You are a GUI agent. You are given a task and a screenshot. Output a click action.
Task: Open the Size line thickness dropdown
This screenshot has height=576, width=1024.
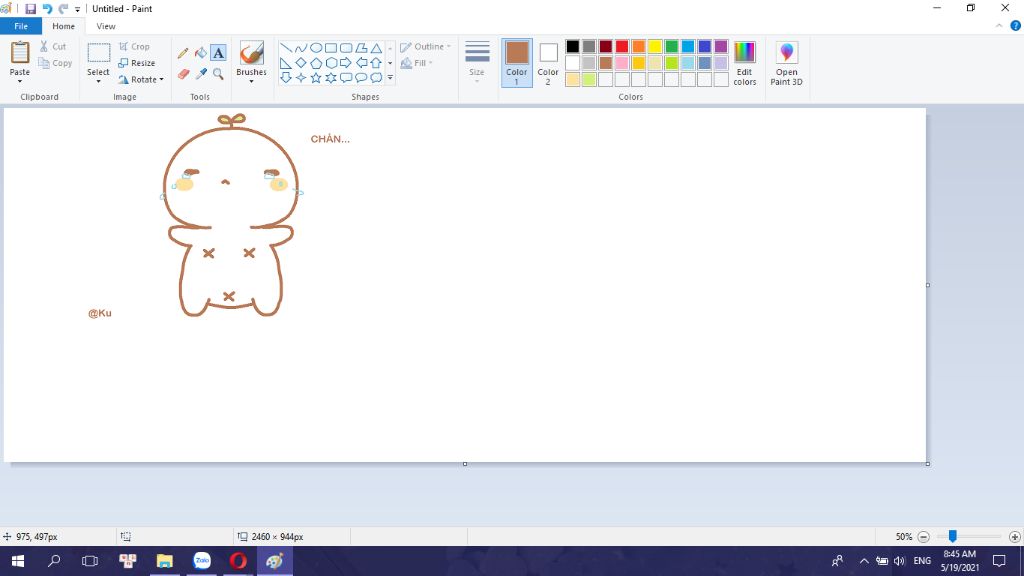477,61
